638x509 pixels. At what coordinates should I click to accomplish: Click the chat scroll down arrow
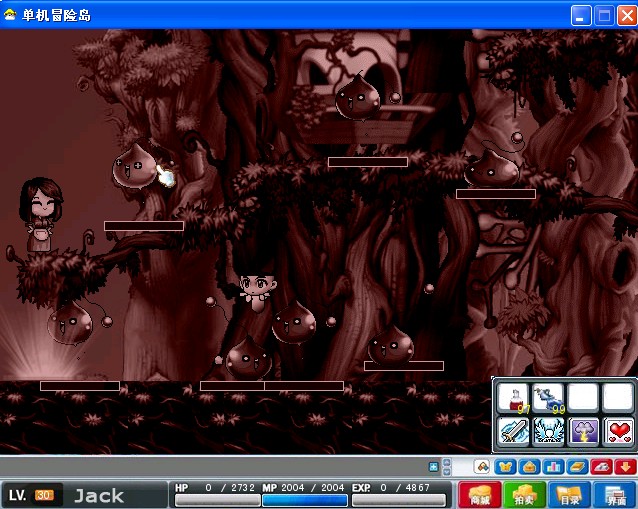pyautogui.click(x=446, y=472)
